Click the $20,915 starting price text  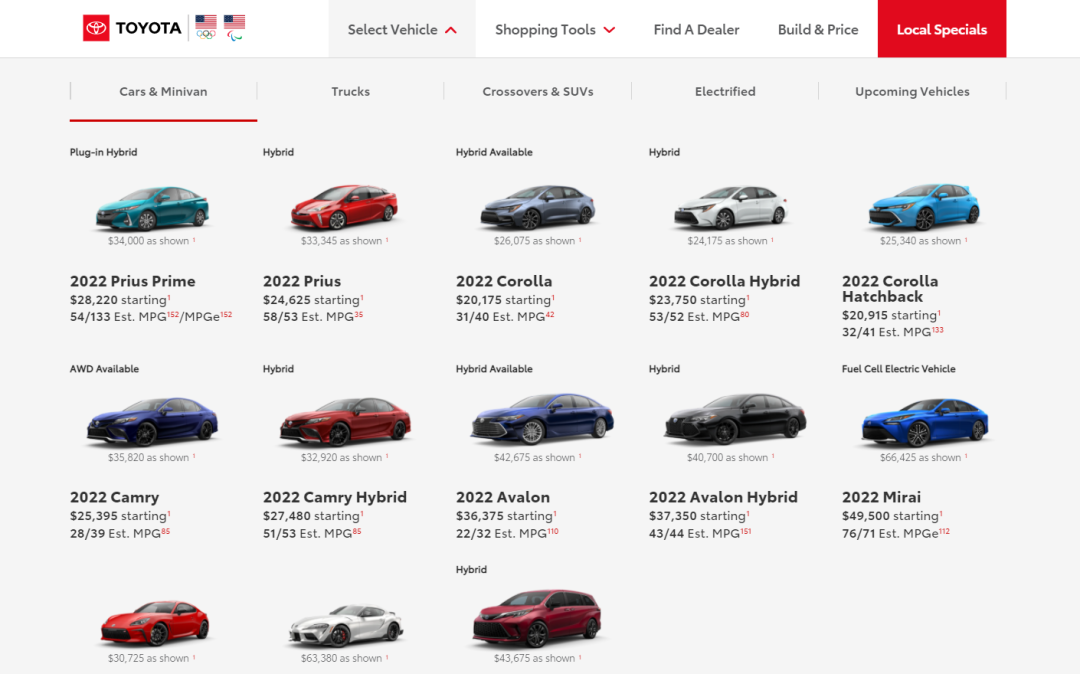point(891,315)
